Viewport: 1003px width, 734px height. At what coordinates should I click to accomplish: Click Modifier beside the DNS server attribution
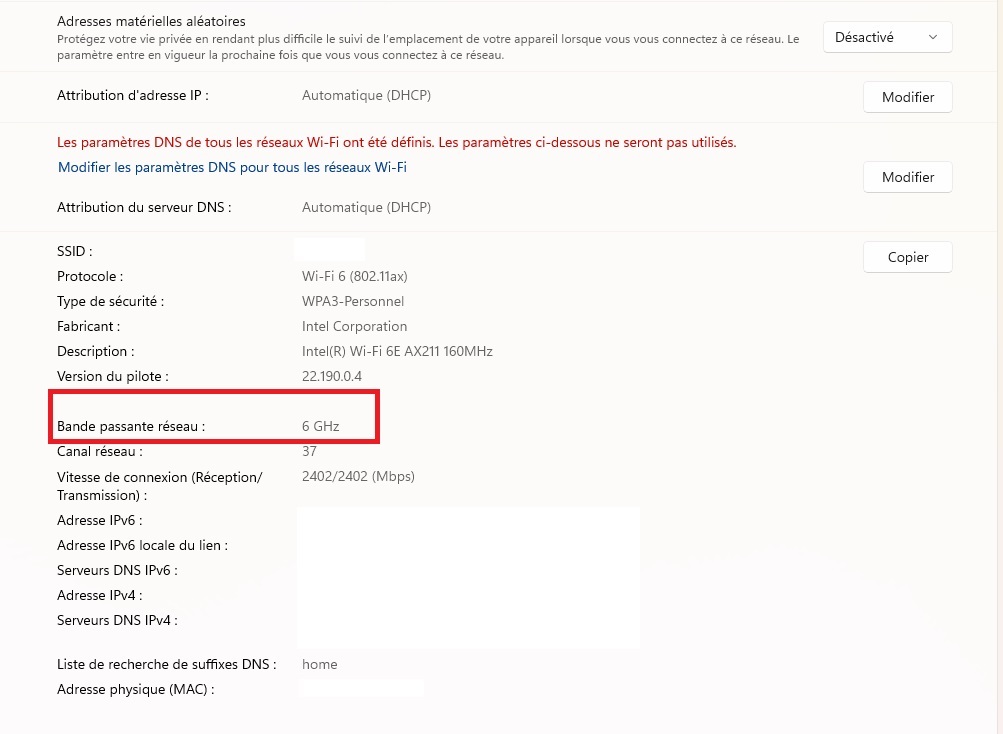click(x=907, y=177)
